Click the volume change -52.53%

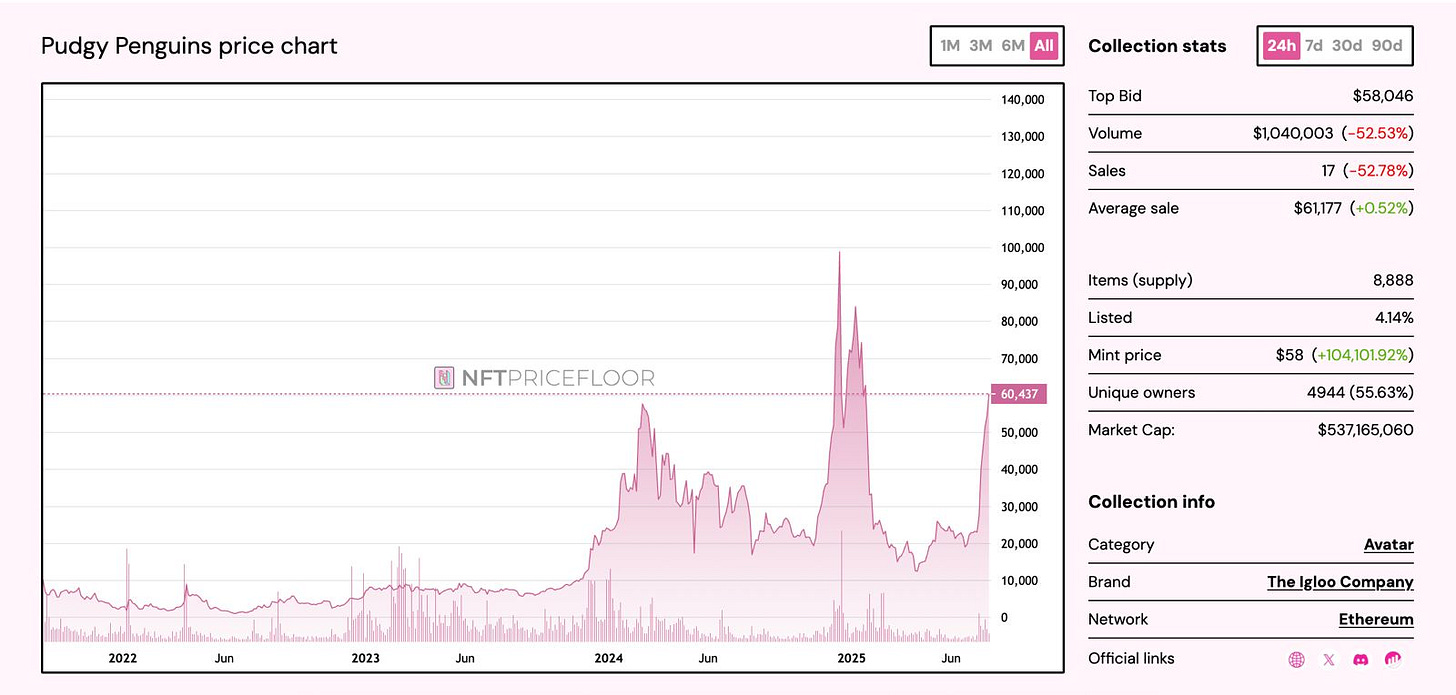coord(1378,133)
